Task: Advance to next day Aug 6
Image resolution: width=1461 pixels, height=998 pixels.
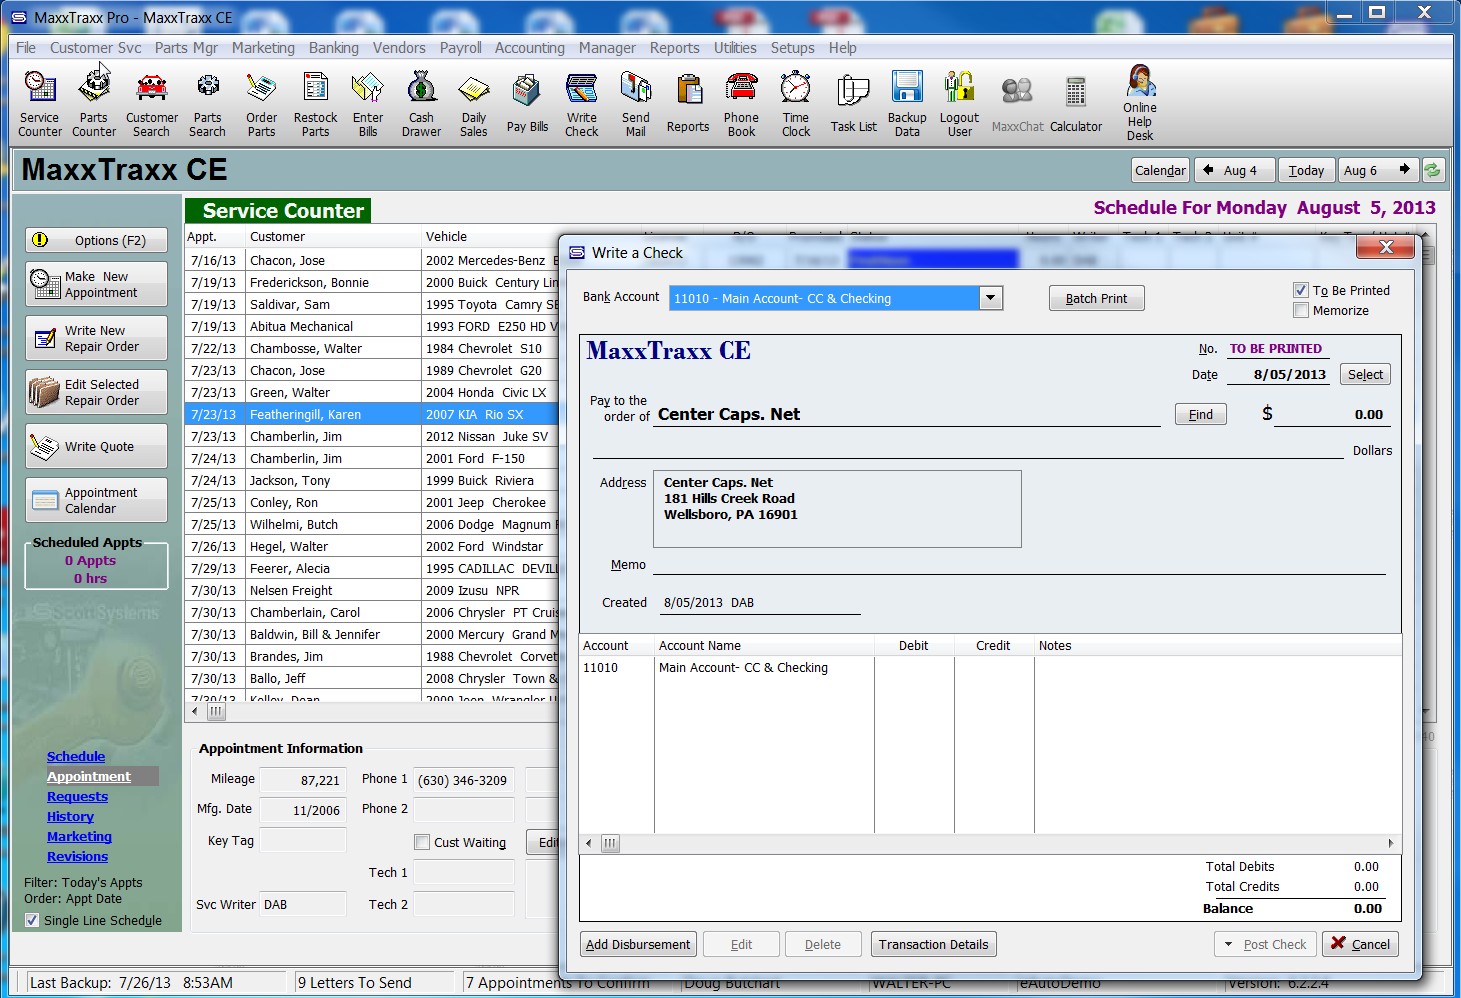Action: (1378, 170)
